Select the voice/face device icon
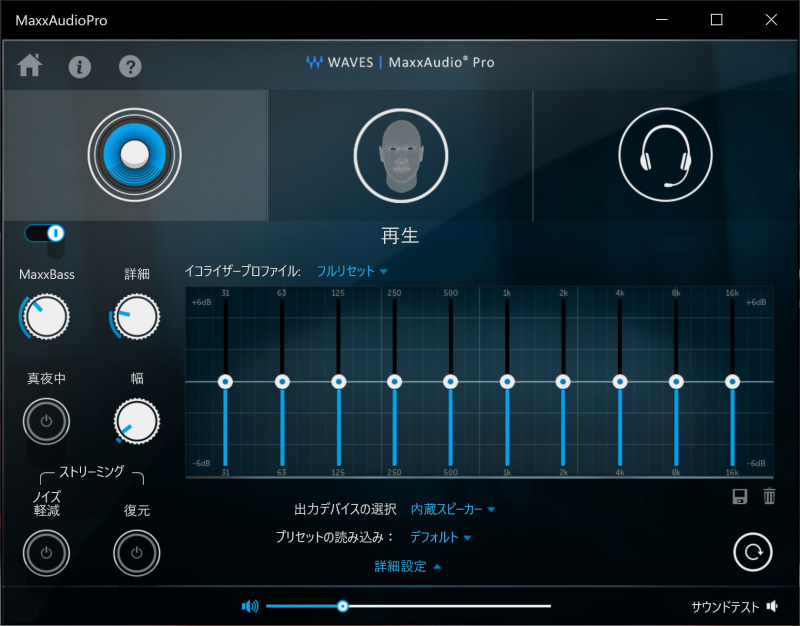This screenshot has width=800, height=626. pyautogui.click(x=400, y=154)
